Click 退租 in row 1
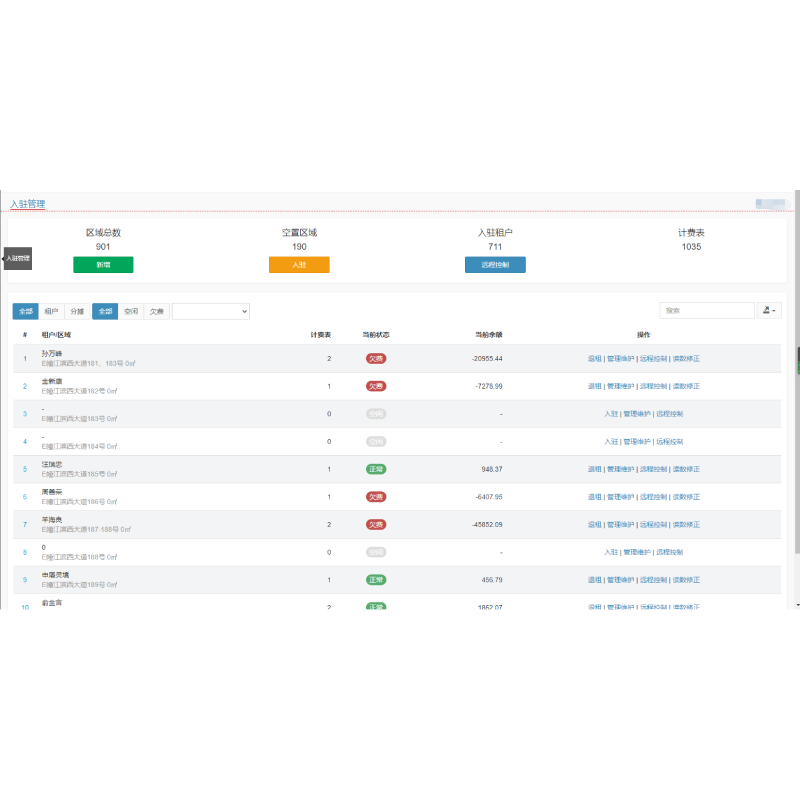The width and height of the screenshot is (800, 800). pos(594,359)
